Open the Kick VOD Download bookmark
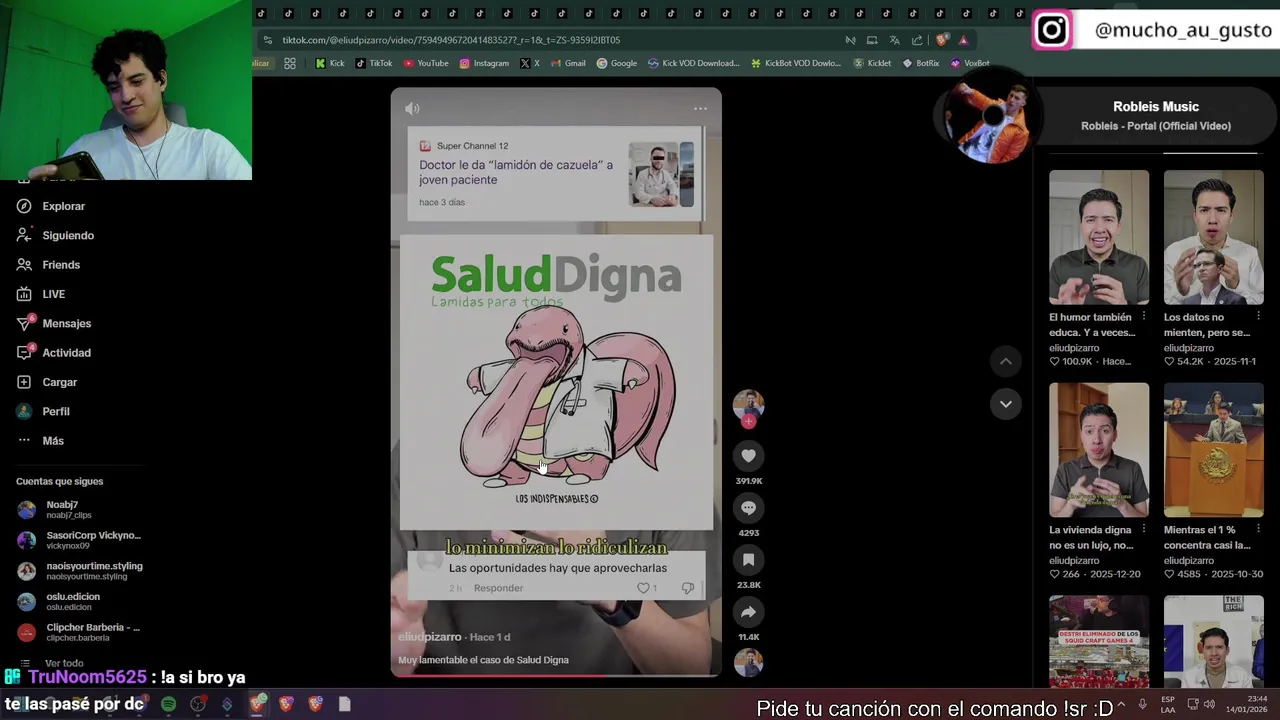This screenshot has width=1280, height=720. (693, 63)
